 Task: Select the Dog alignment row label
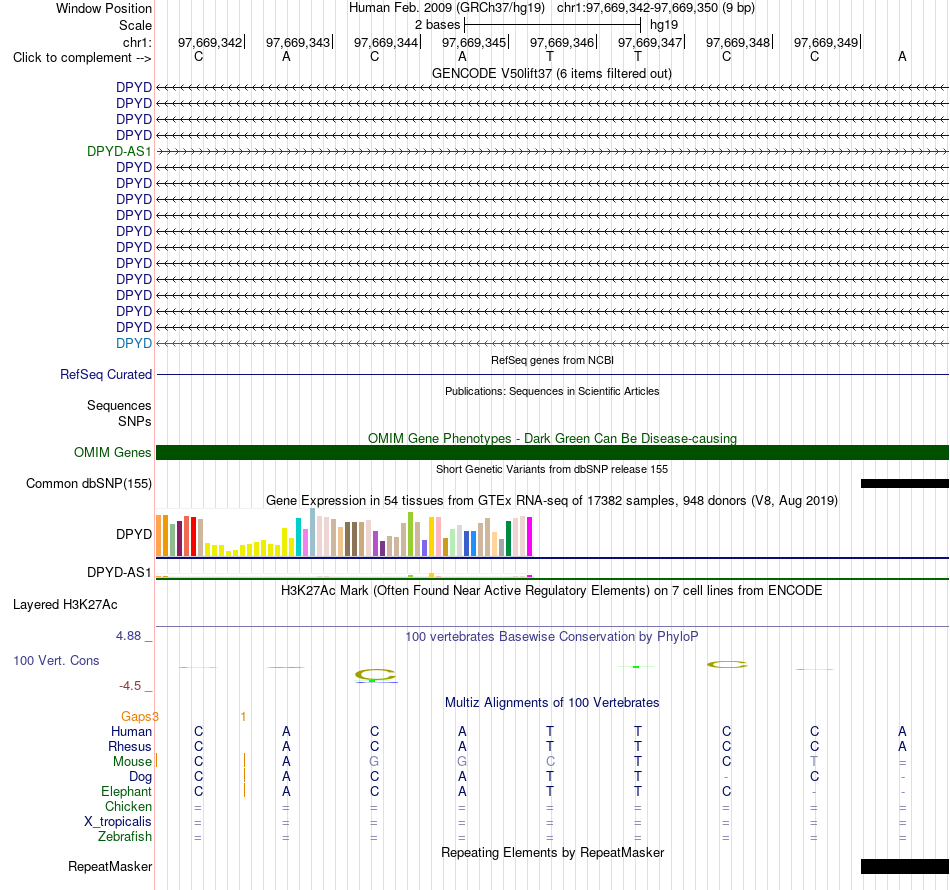point(141,776)
